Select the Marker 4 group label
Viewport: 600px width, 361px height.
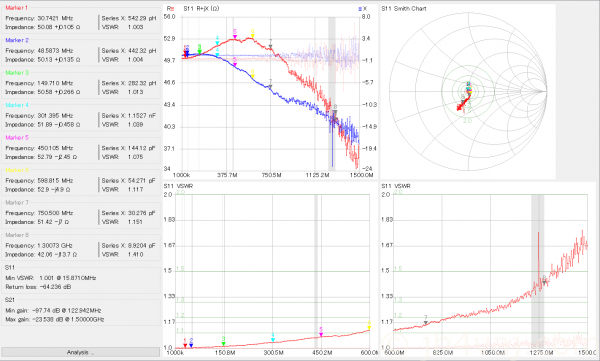click(17, 105)
